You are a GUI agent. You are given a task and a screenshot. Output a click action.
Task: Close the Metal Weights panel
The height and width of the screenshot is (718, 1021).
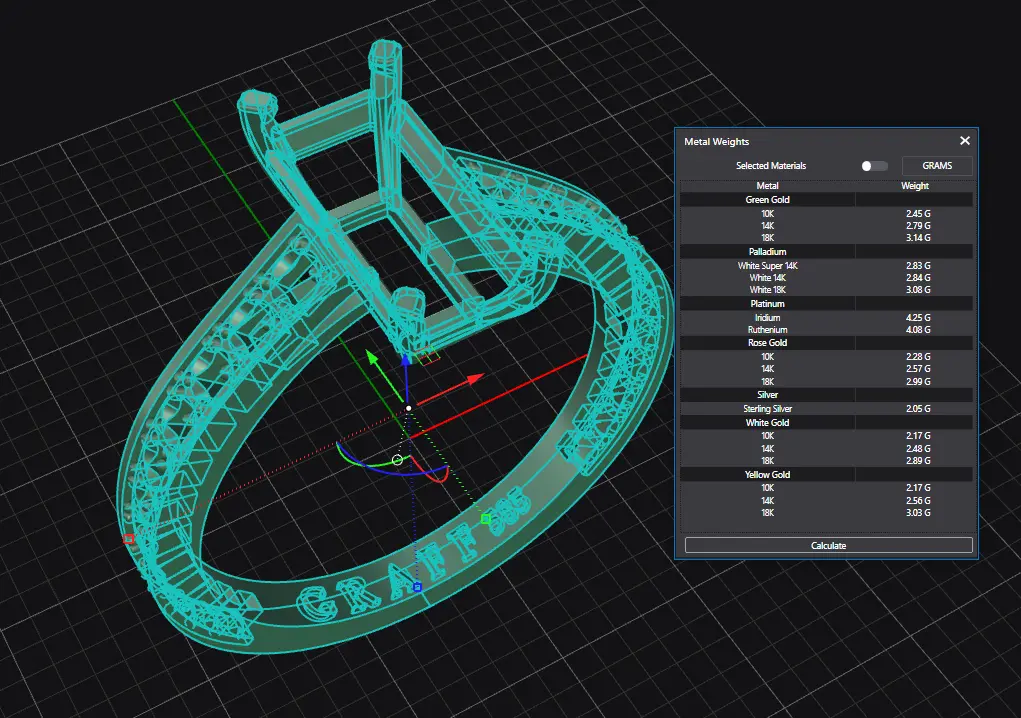[x=964, y=142]
